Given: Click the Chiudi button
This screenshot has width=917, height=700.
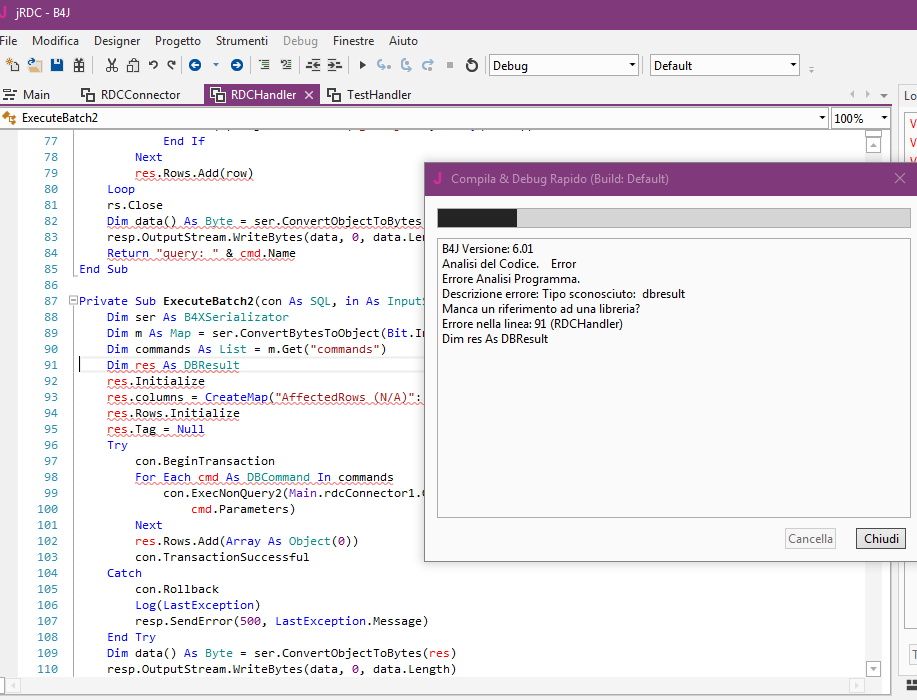Looking at the screenshot, I should 881,539.
